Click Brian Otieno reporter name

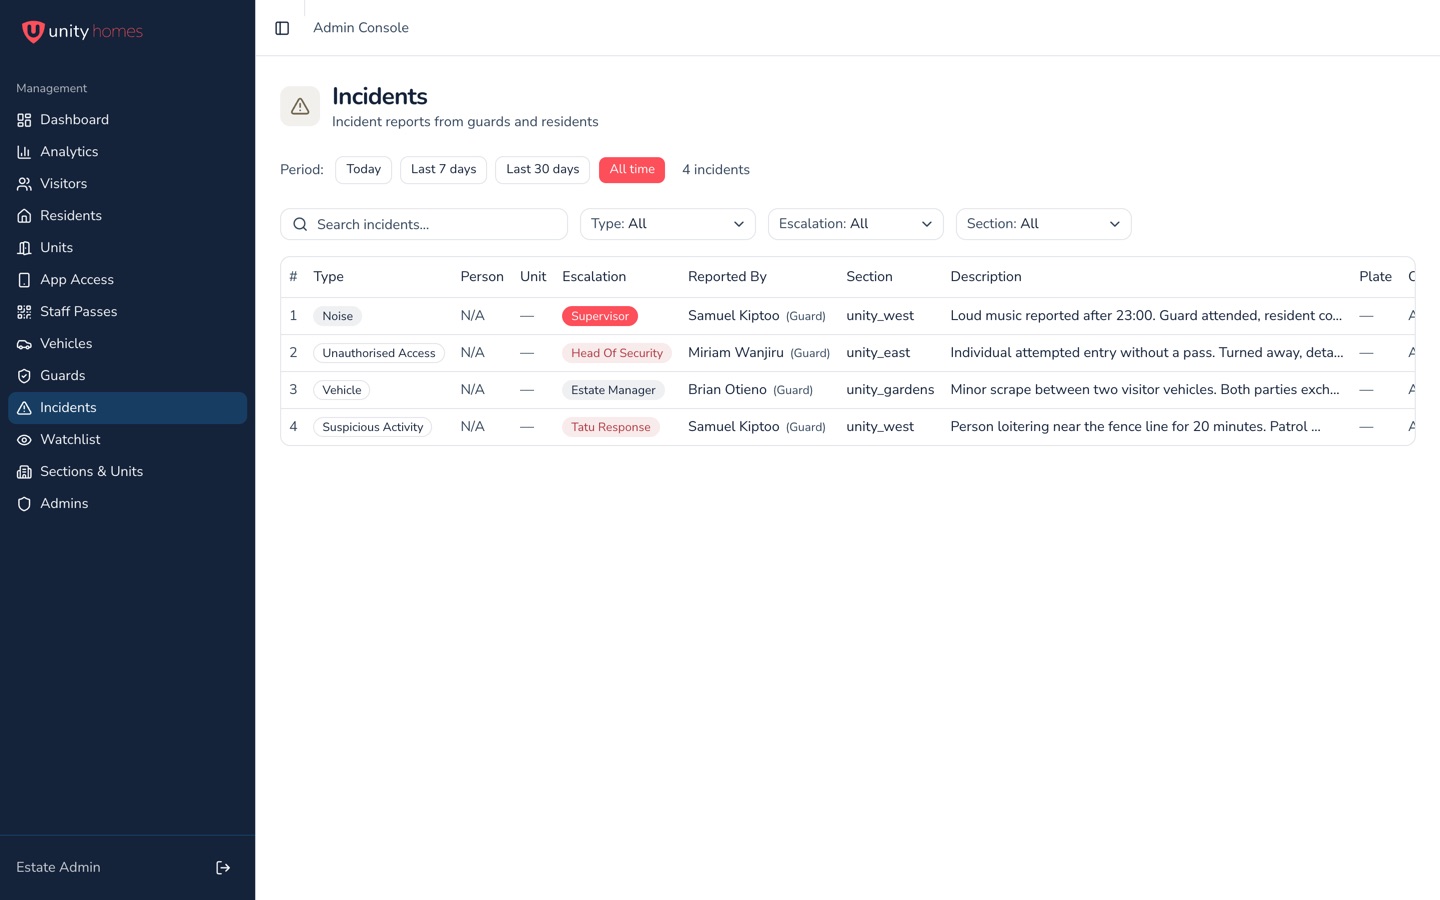[727, 390]
